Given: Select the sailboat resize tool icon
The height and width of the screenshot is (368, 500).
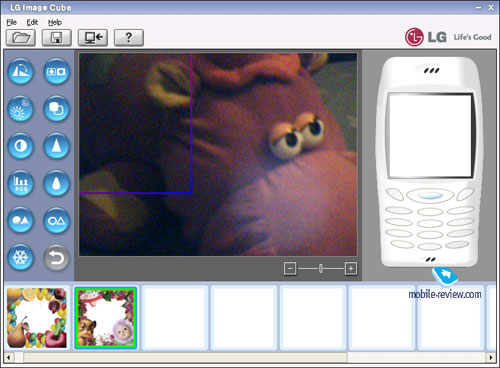Looking at the screenshot, I should click(21, 71).
